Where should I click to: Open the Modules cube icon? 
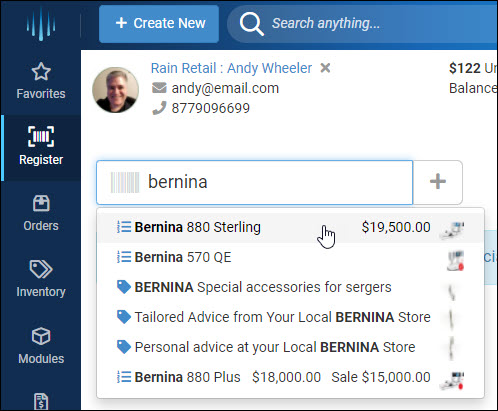(41, 336)
